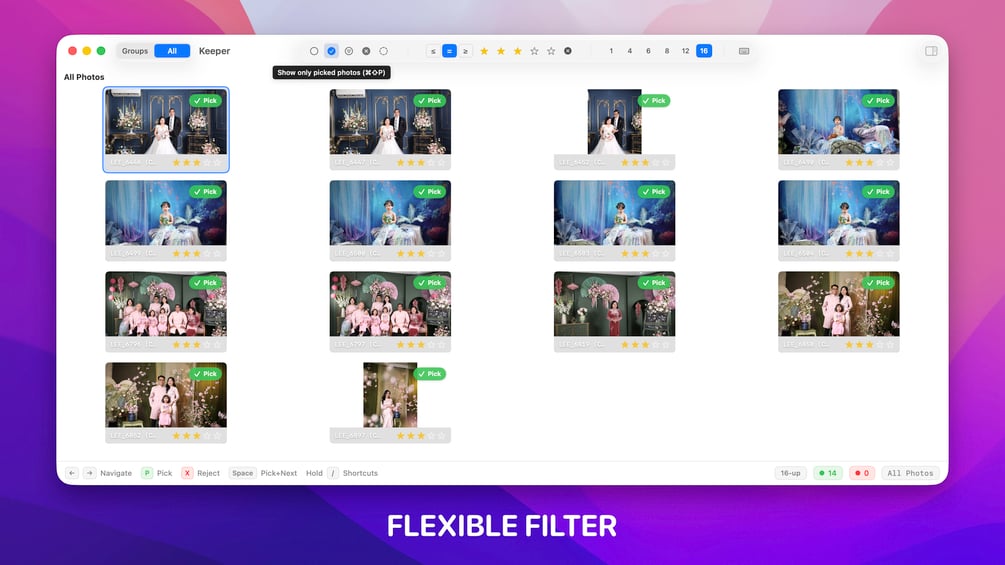
Task: Select the All segment
Action: click(172, 51)
